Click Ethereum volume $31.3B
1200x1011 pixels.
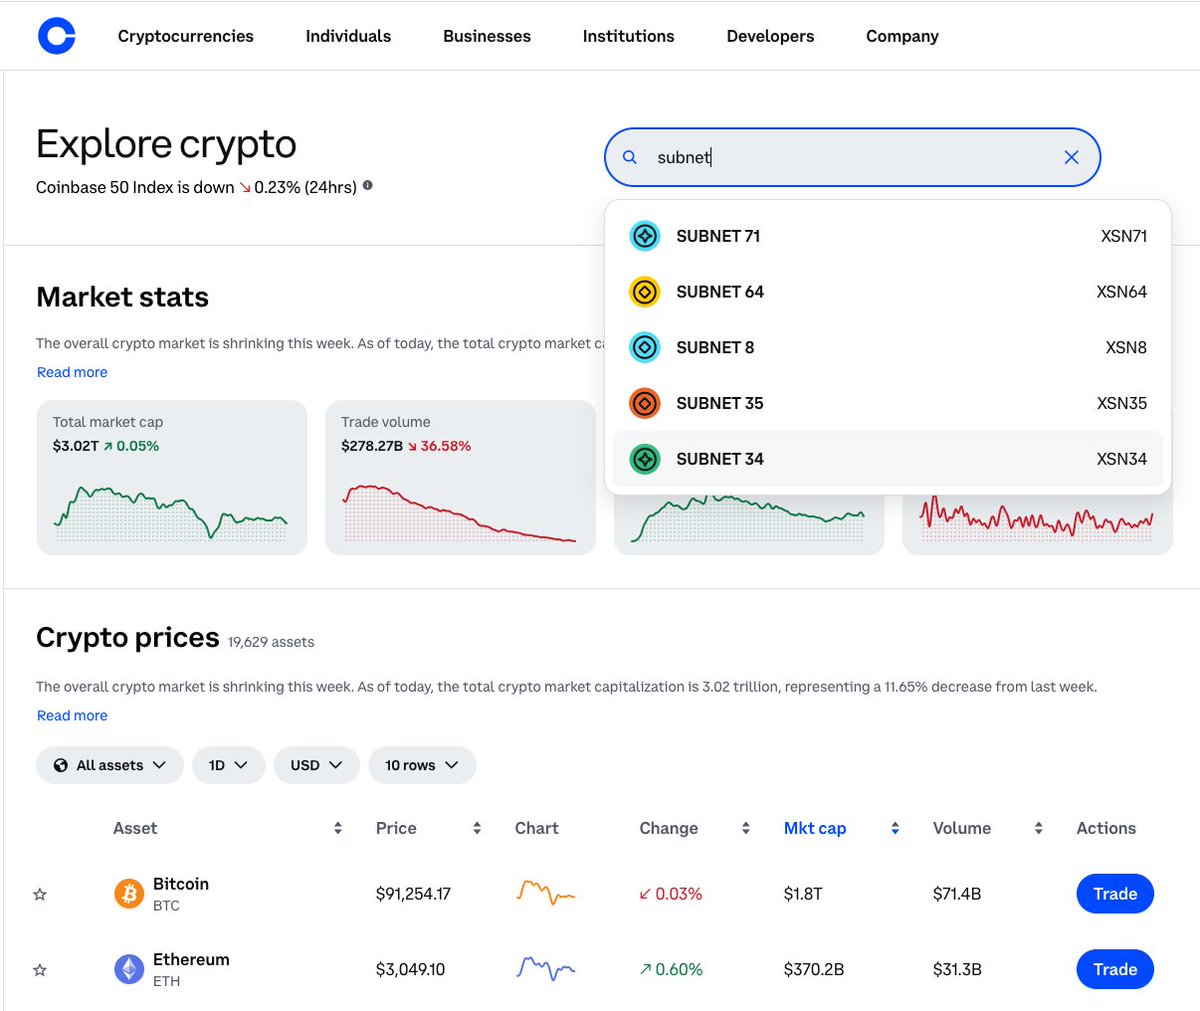click(x=957, y=969)
